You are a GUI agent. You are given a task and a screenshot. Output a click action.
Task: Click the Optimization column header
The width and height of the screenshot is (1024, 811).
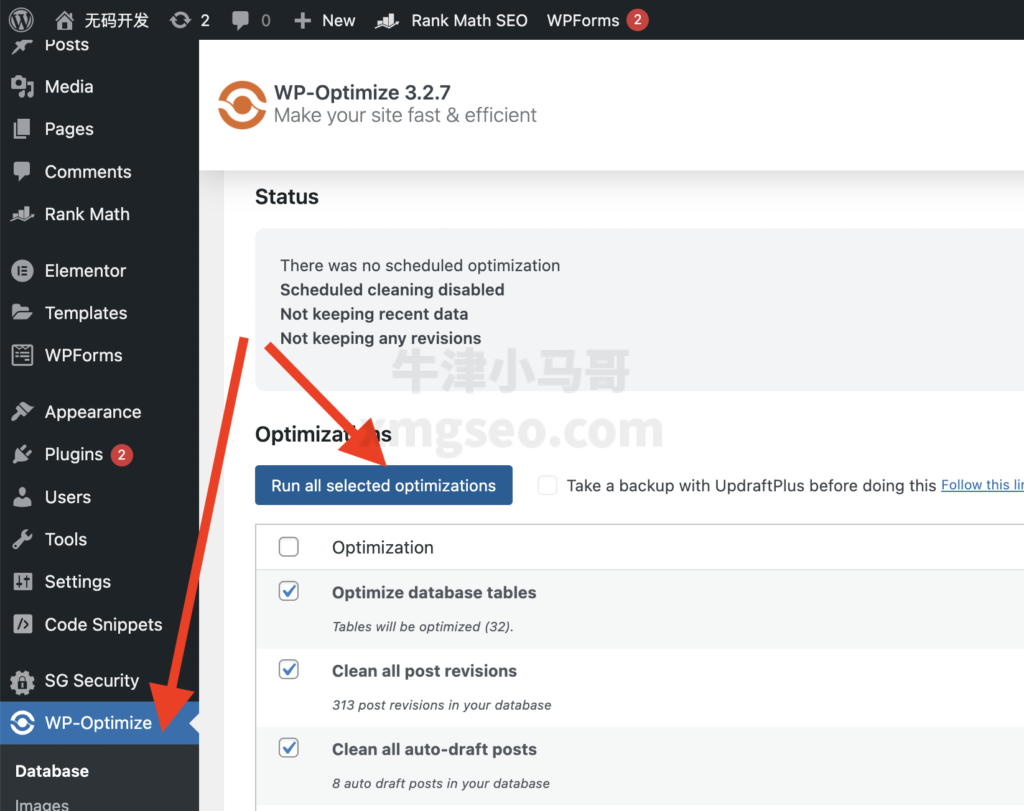tap(383, 547)
